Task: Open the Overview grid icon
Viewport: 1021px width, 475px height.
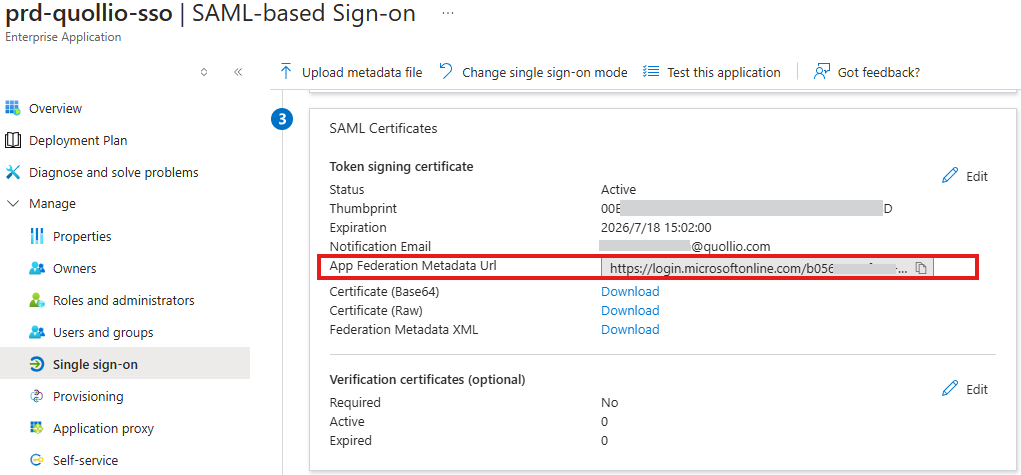Action: click(13, 108)
